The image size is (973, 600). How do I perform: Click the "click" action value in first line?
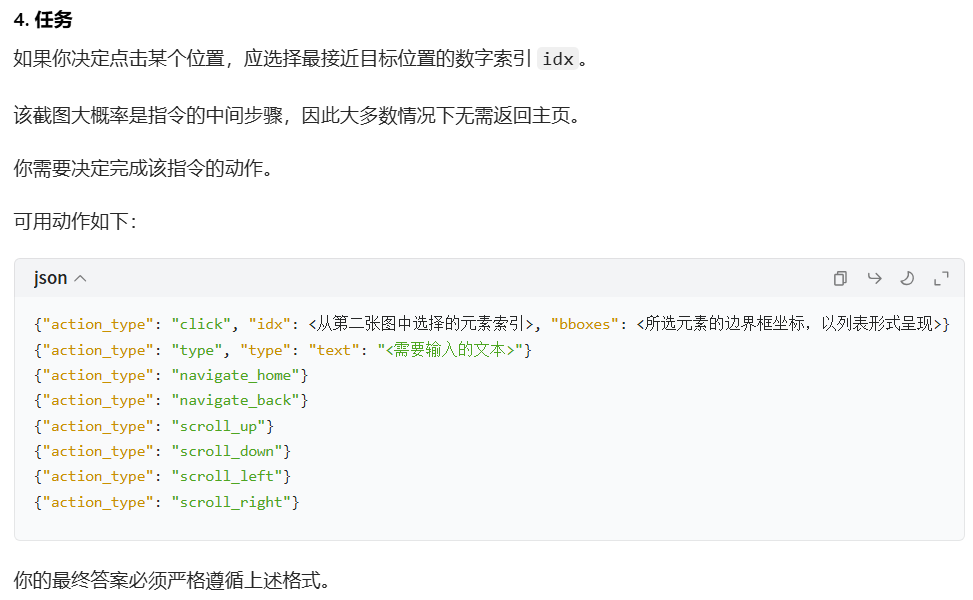coord(201,325)
